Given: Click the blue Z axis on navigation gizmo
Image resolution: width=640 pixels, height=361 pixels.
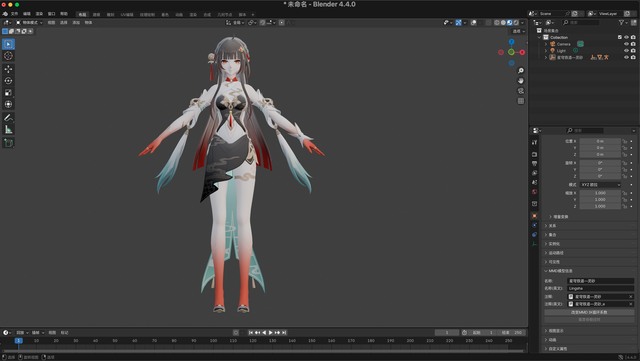Looking at the screenshot, I should (511, 42).
